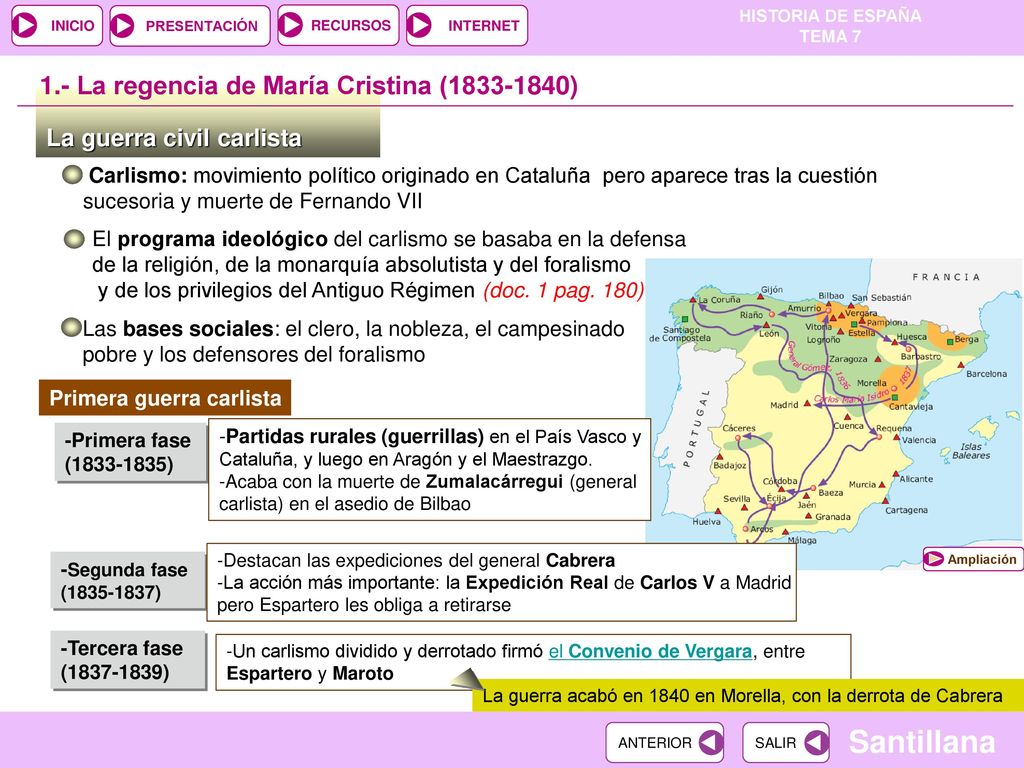Go to the PRESENTACIÓN section
1024x768 pixels.
click(189, 25)
